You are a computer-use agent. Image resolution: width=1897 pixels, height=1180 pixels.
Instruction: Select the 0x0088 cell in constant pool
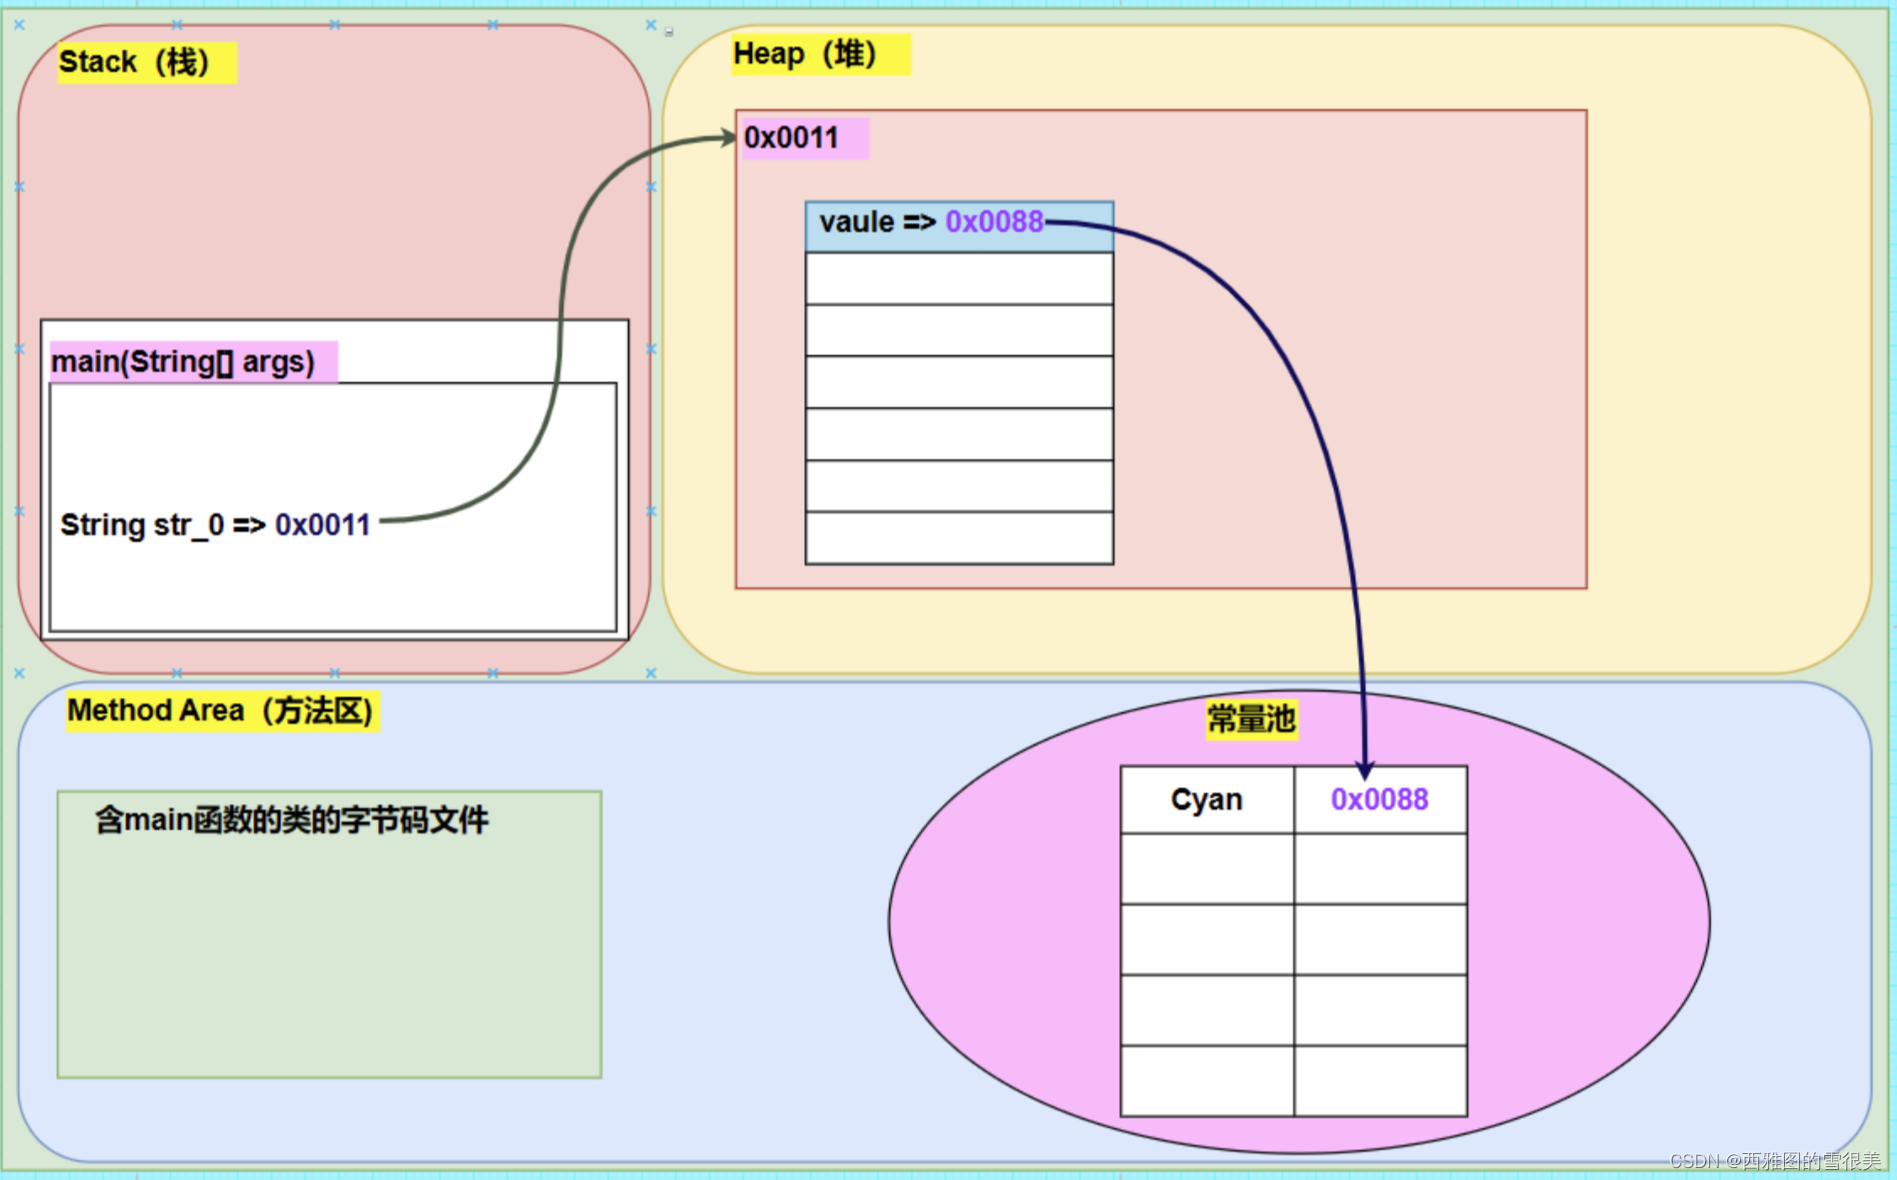[x=1380, y=800]
